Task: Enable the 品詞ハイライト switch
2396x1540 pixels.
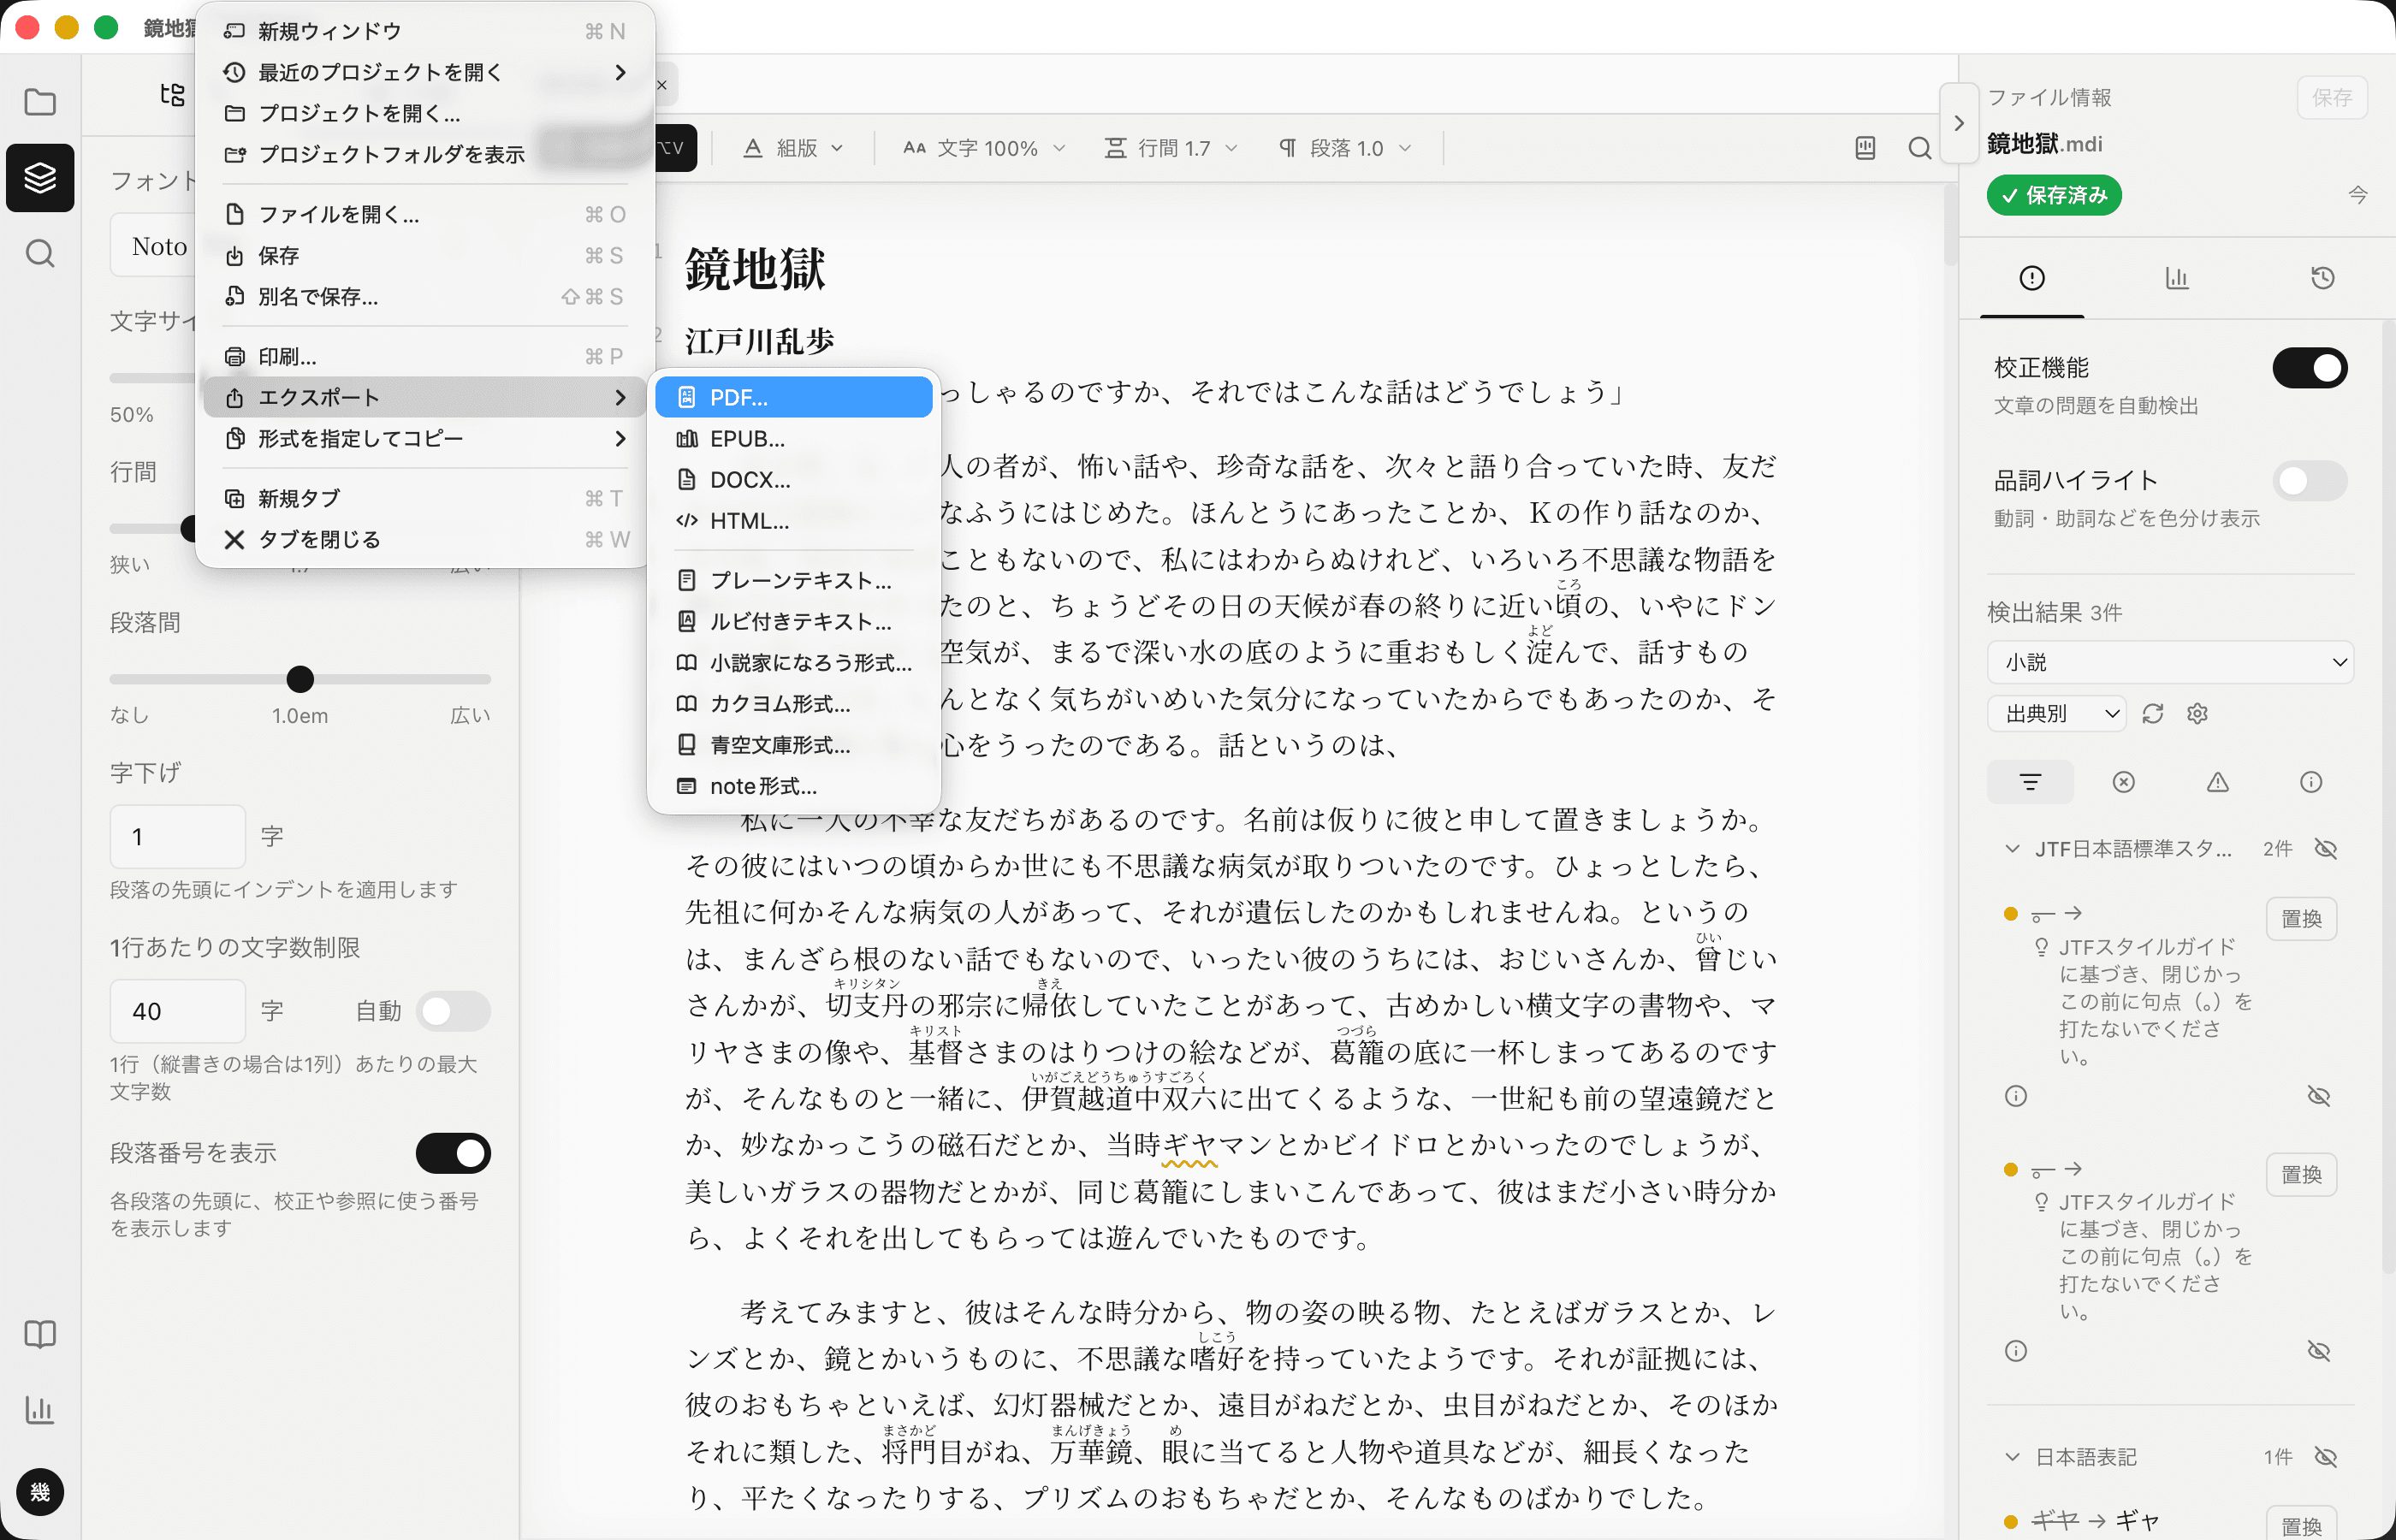Action: (2310, 481)
